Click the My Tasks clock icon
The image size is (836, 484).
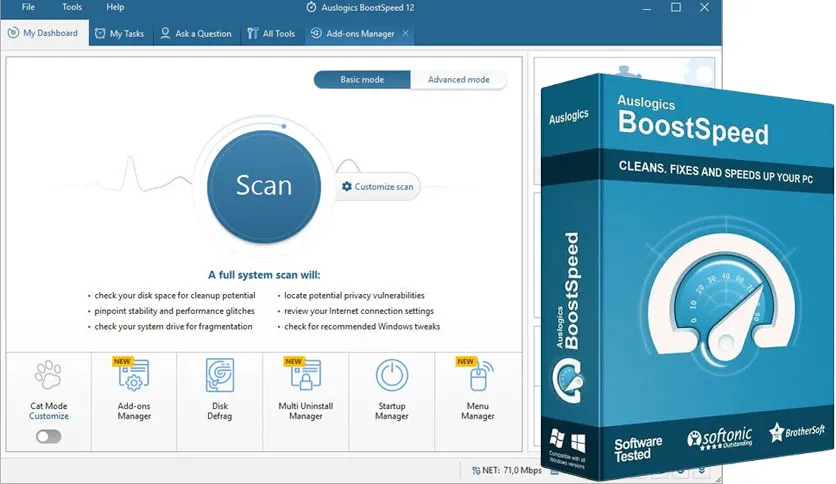[100, 33]
